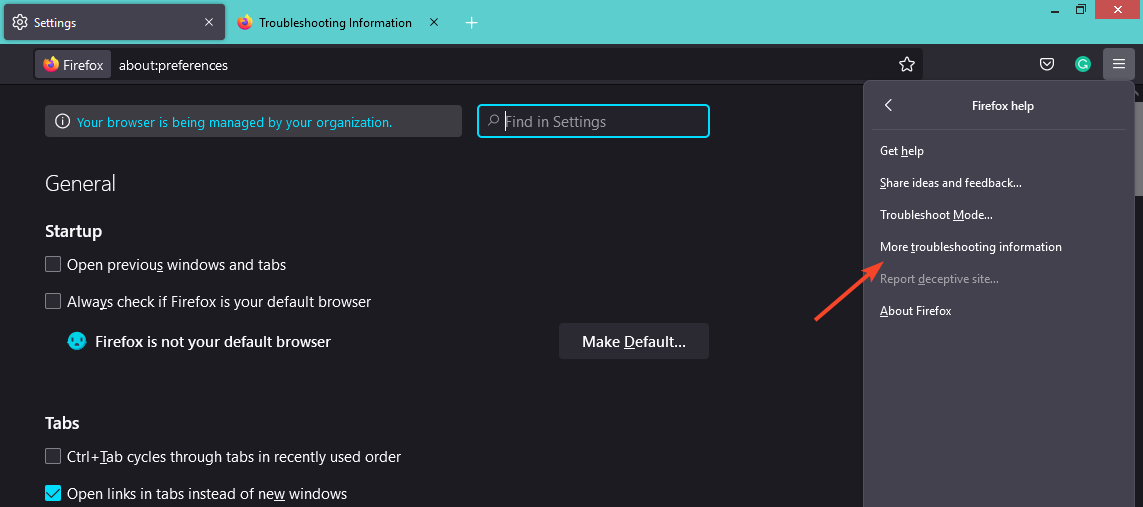Choose Troubleshoot Mode from help menu
The height and width of the screenshot is (507, 1143).
tap(936, 215)
